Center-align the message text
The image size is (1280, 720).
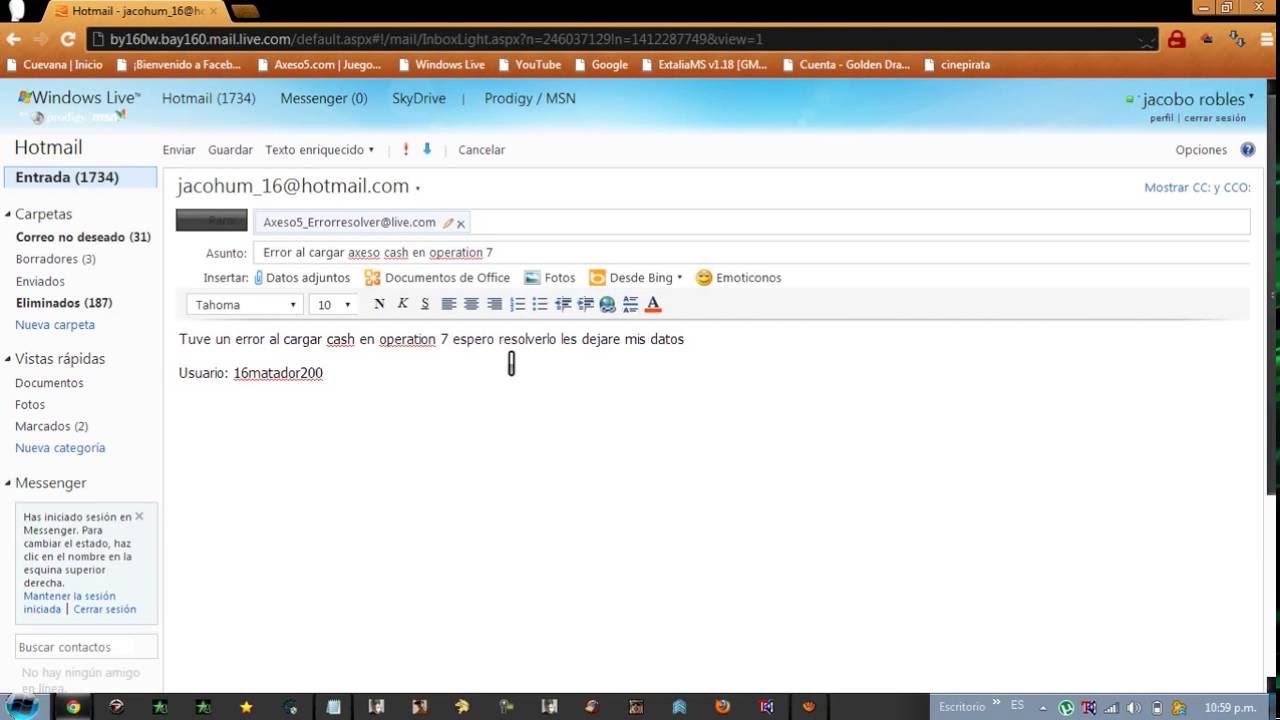(471, 304)
